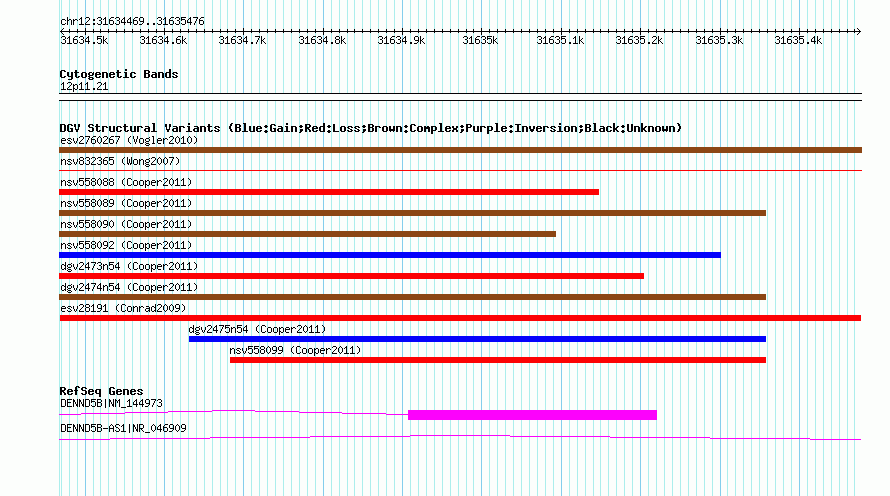Screen dimensions: 890x496
Task: Click the blue nsv558092 gain bar
Action: tap(390, 255)
